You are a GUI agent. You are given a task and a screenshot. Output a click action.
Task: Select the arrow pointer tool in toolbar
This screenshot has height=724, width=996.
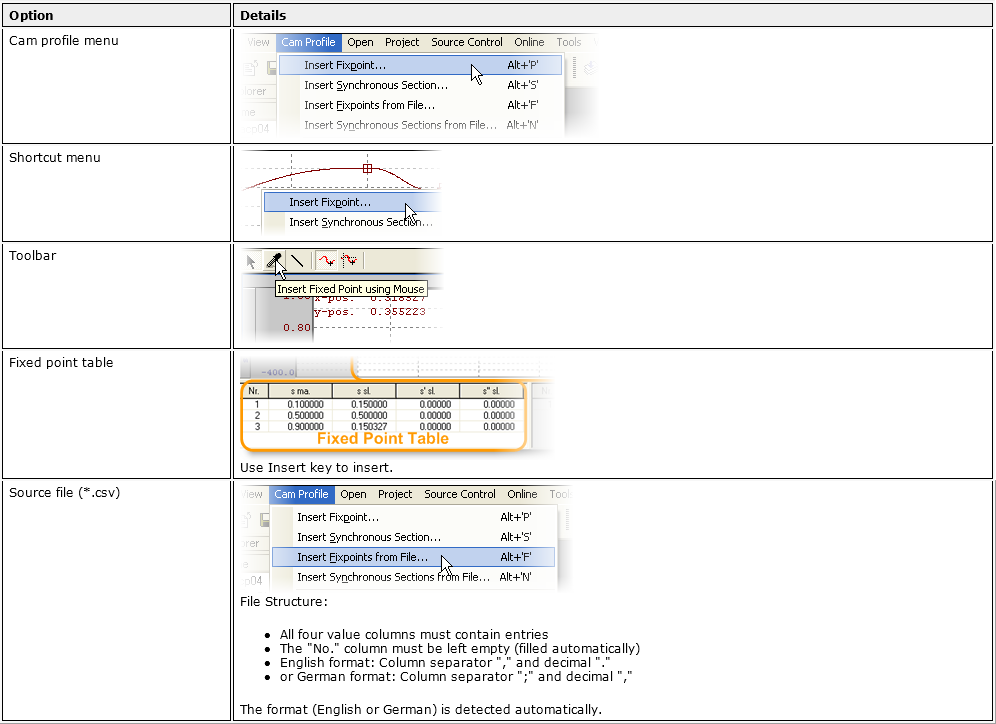[x=251, y=262]
